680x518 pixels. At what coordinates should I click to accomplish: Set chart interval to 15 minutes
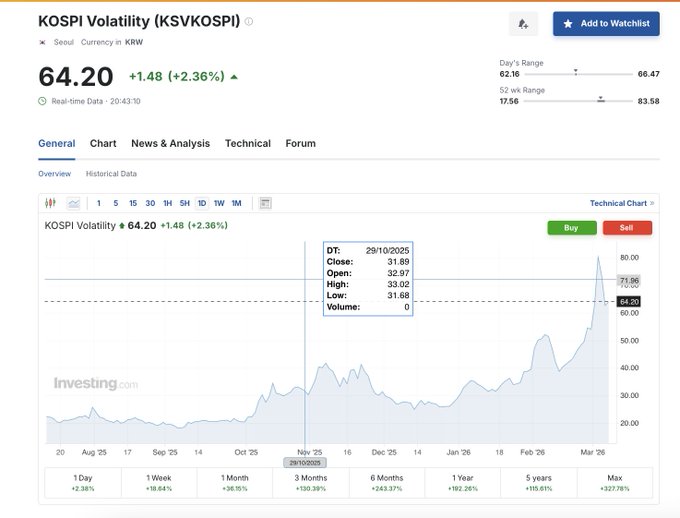[133, 203]
